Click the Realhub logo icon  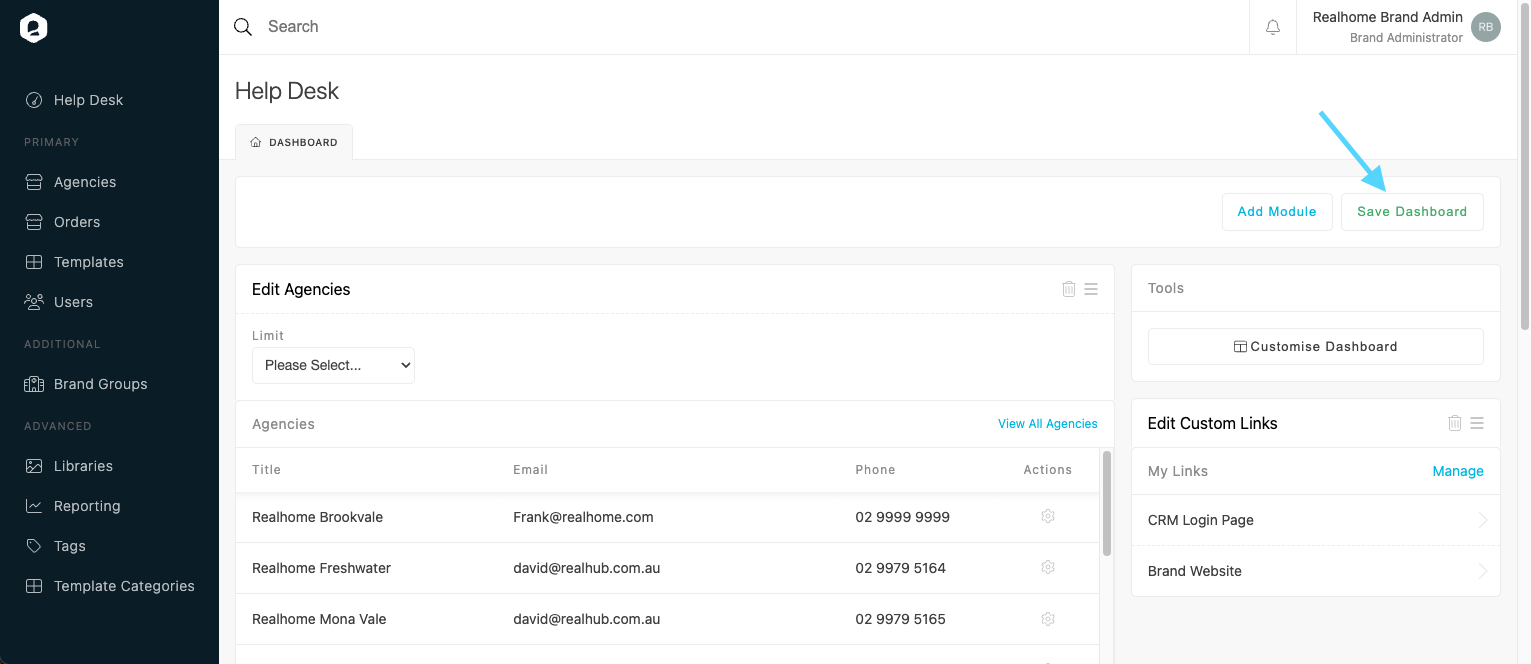pyautogui.click(x=34, y=28)
